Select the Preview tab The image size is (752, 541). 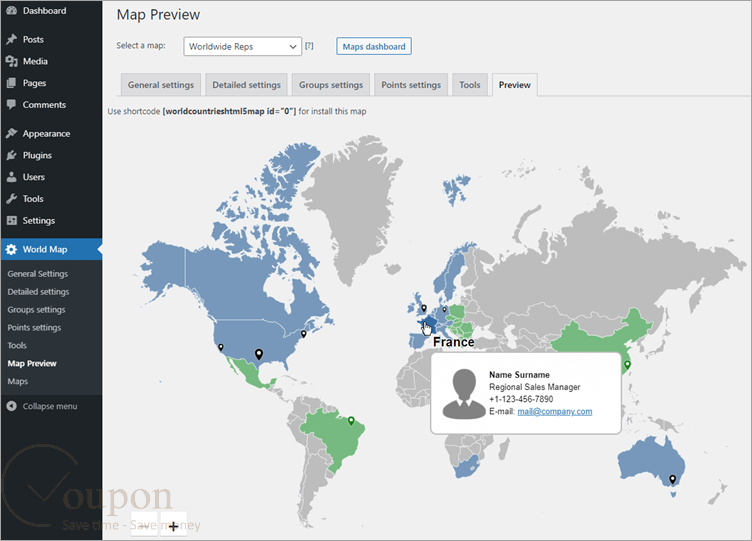pyautogui.click(x=515, y=85)
